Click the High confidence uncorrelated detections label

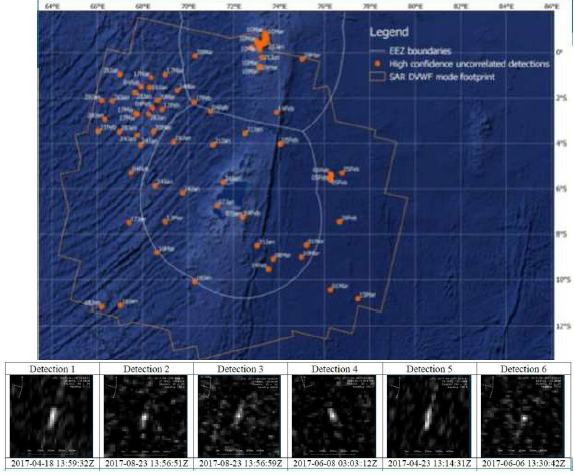point(469,64)
